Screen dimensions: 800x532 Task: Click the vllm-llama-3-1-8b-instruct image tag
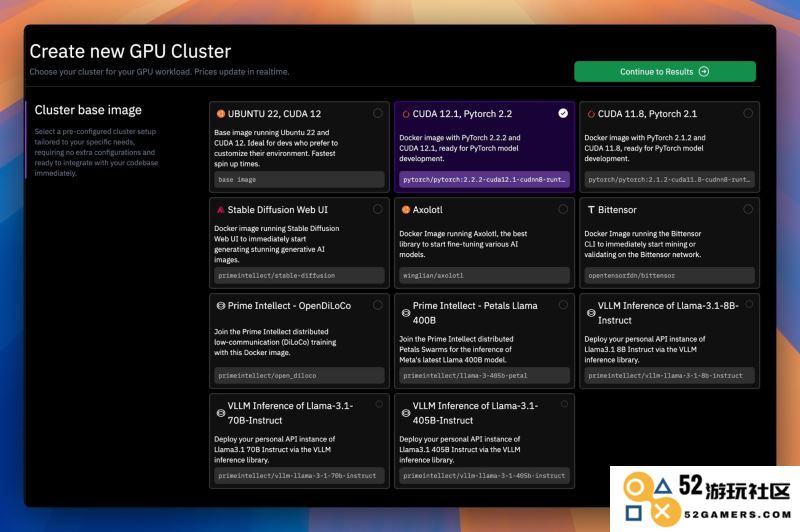pos(669,375)
